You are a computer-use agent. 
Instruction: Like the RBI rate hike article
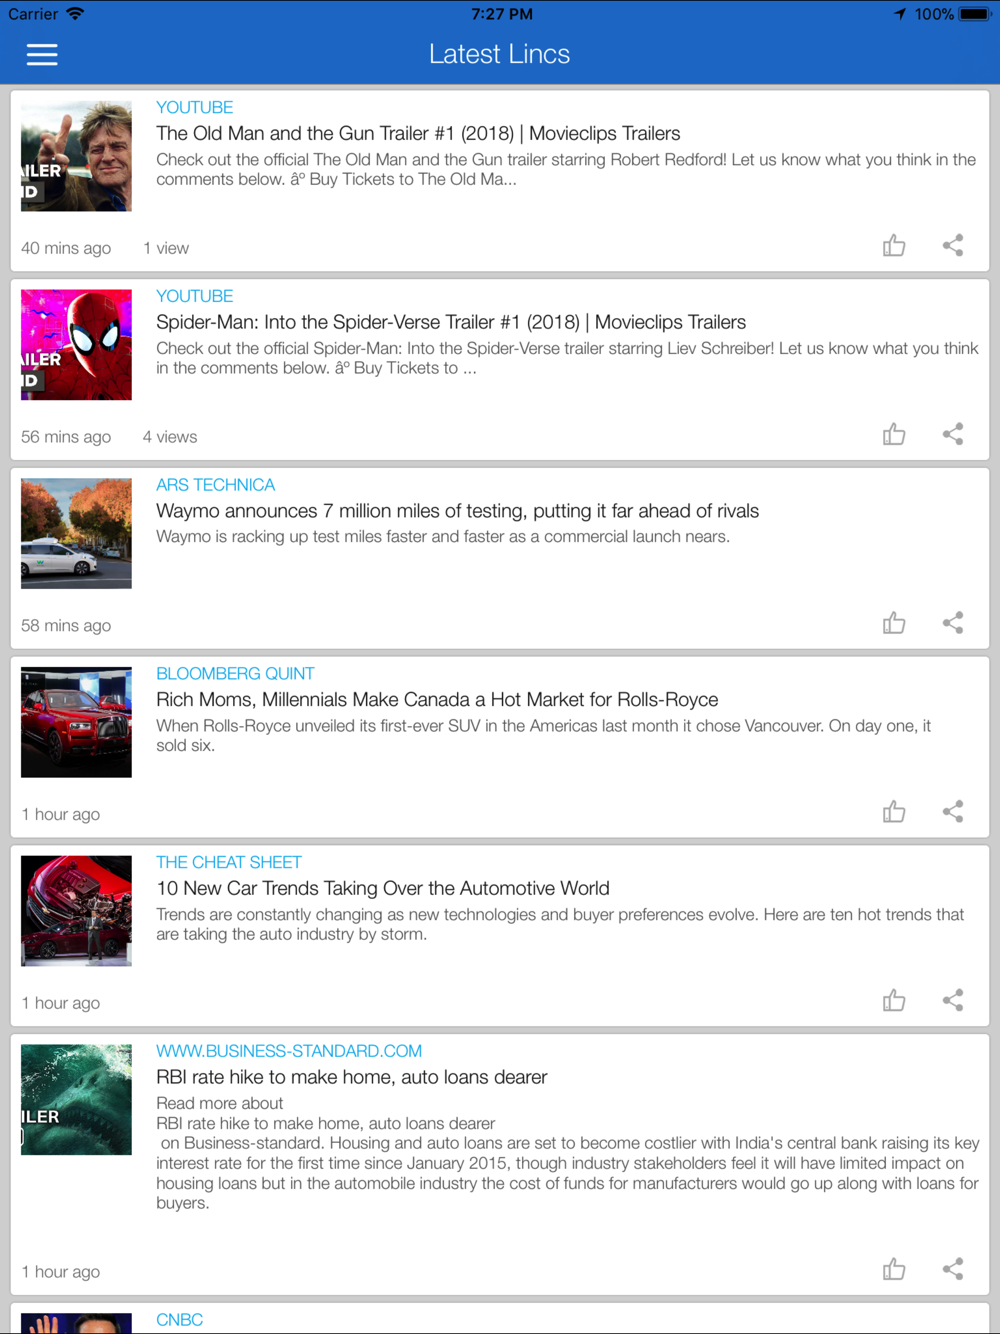pos(894,1270)
